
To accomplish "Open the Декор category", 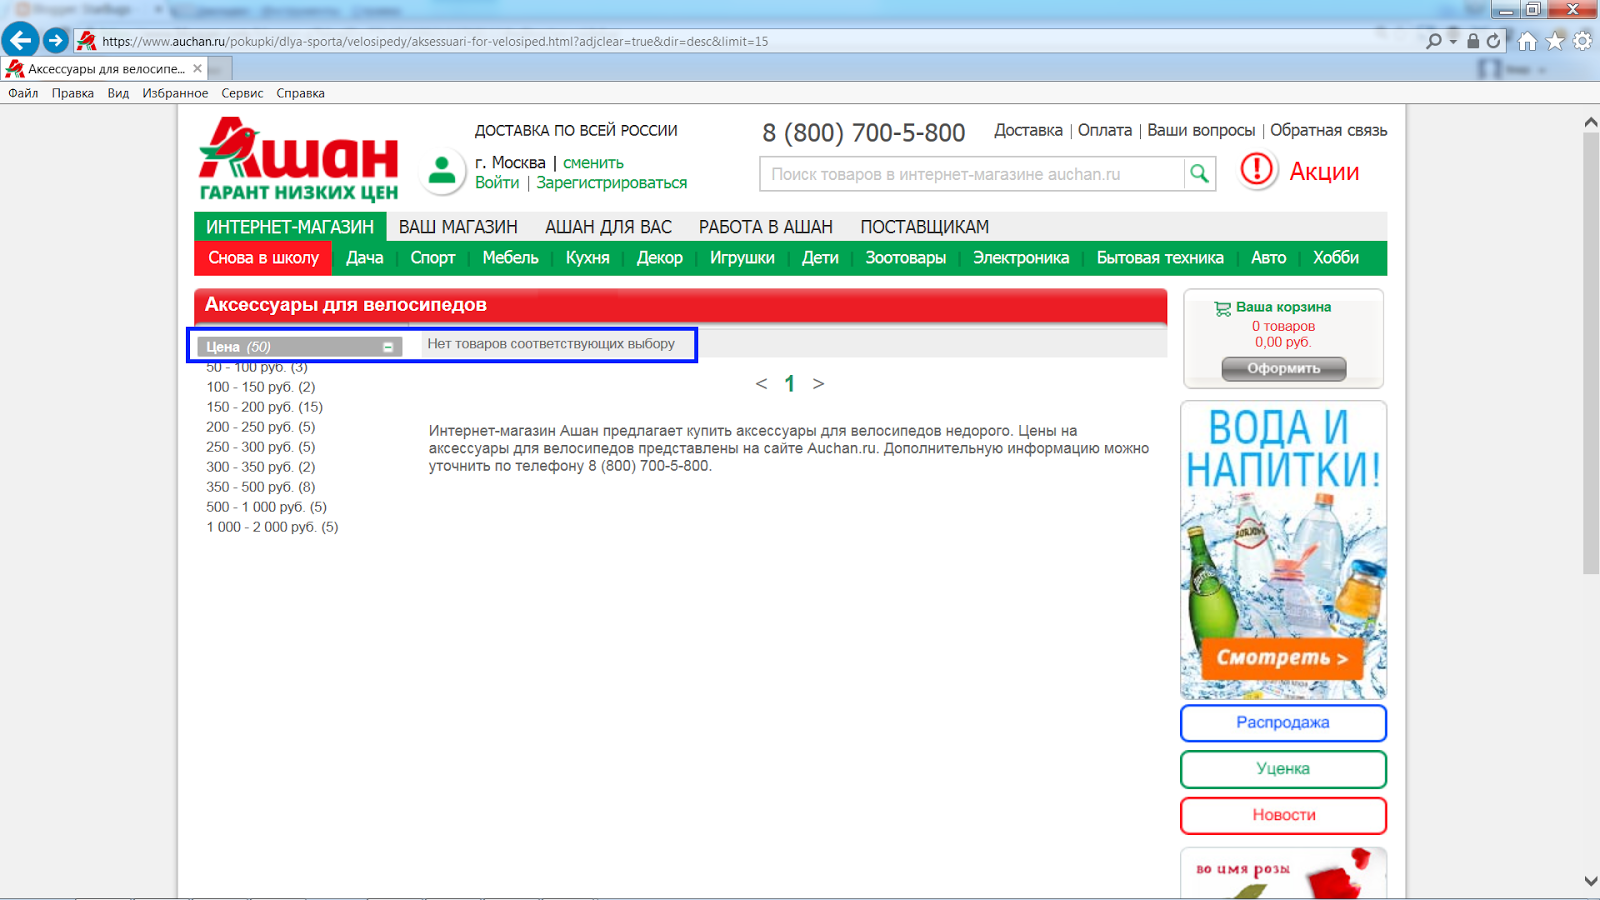I will [x=660, y=258].
